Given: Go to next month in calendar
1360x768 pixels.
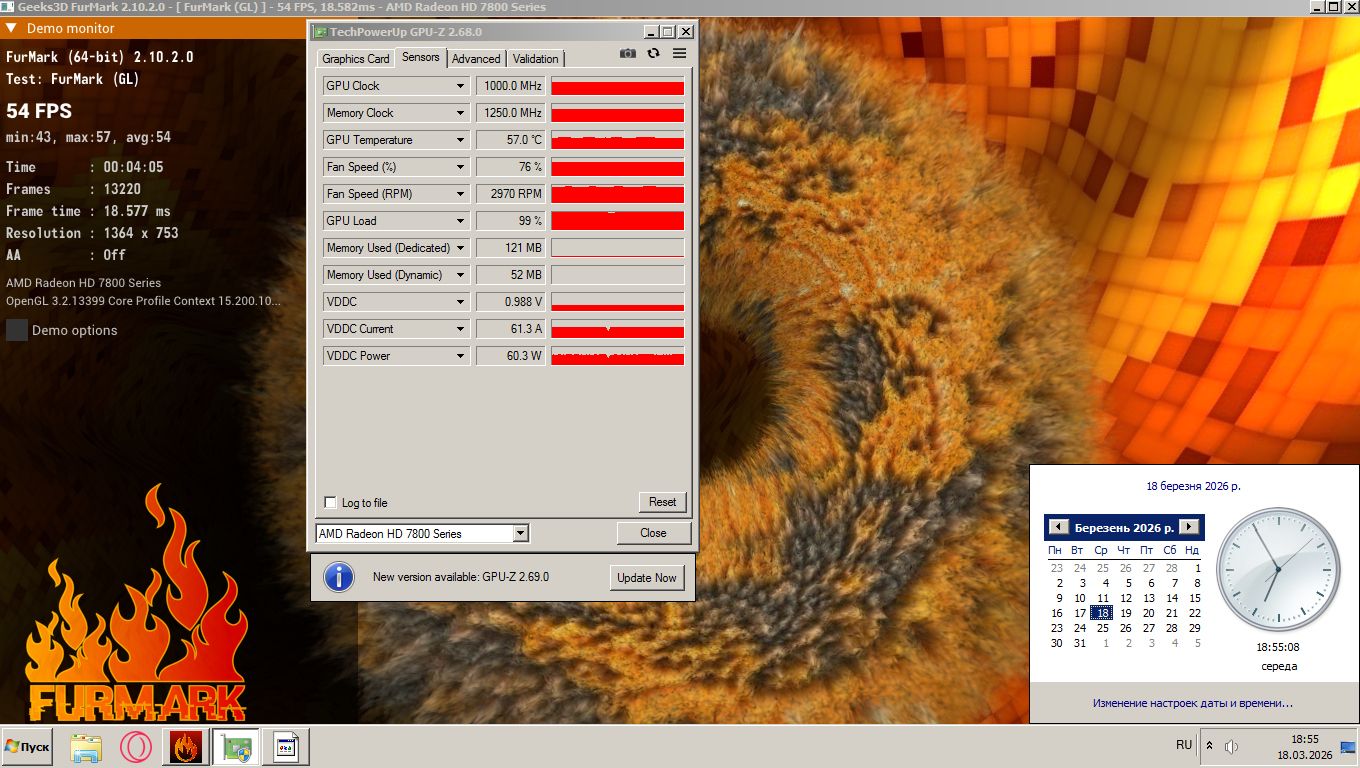Looking at the screenshot, I should [1188, 527].
